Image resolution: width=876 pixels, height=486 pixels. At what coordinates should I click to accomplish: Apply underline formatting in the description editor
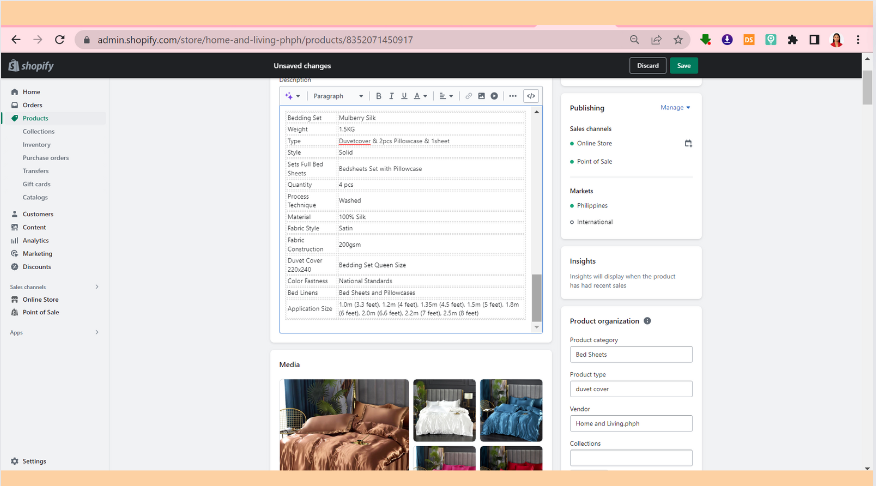(x=404, y=96)
